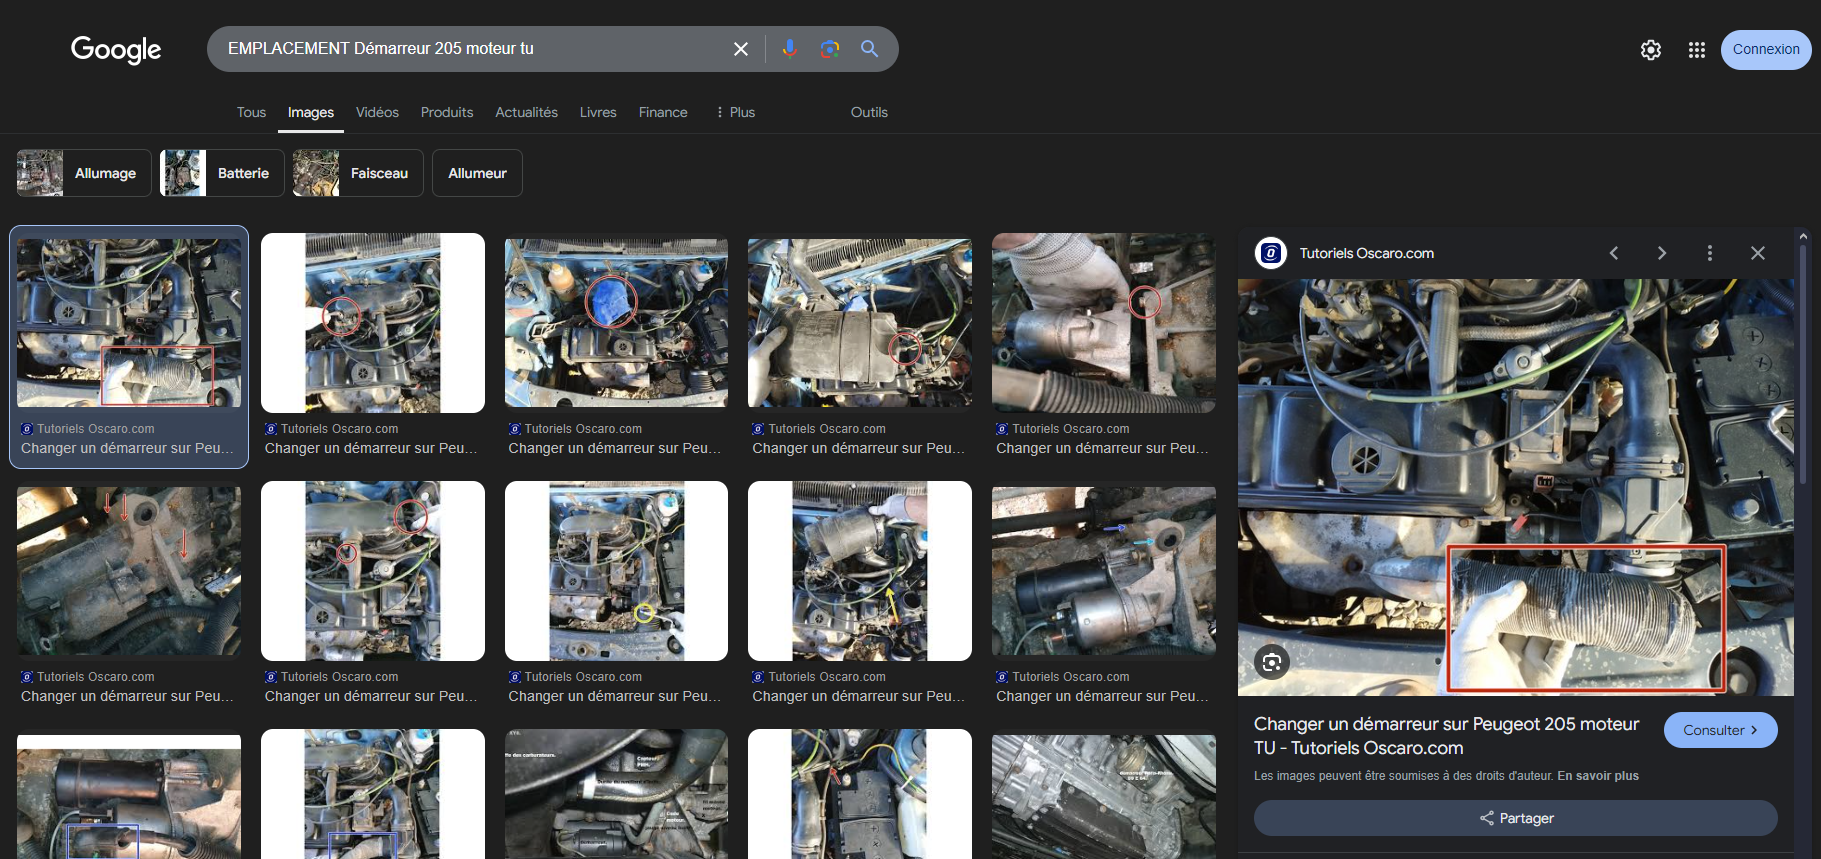Switch to the Tous tab
The height and width of the screenshot is (859, 1821).
pyautogui.click(x=251, y=112)
